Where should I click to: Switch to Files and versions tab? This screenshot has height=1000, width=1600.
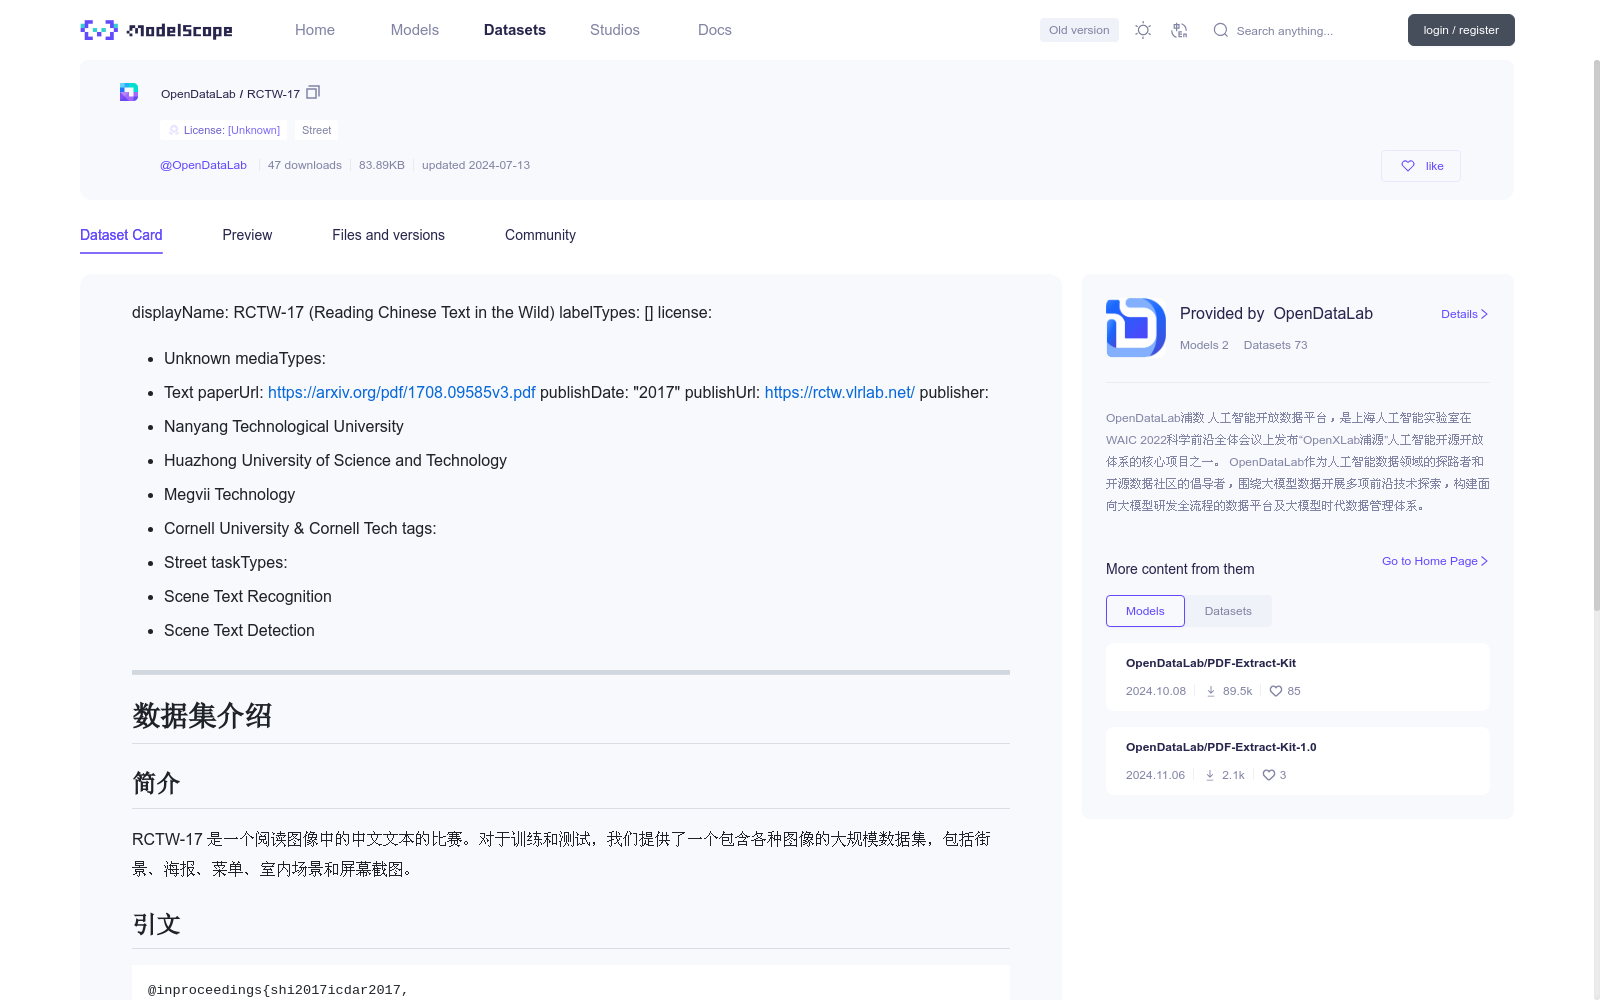[x=388, y=235]
